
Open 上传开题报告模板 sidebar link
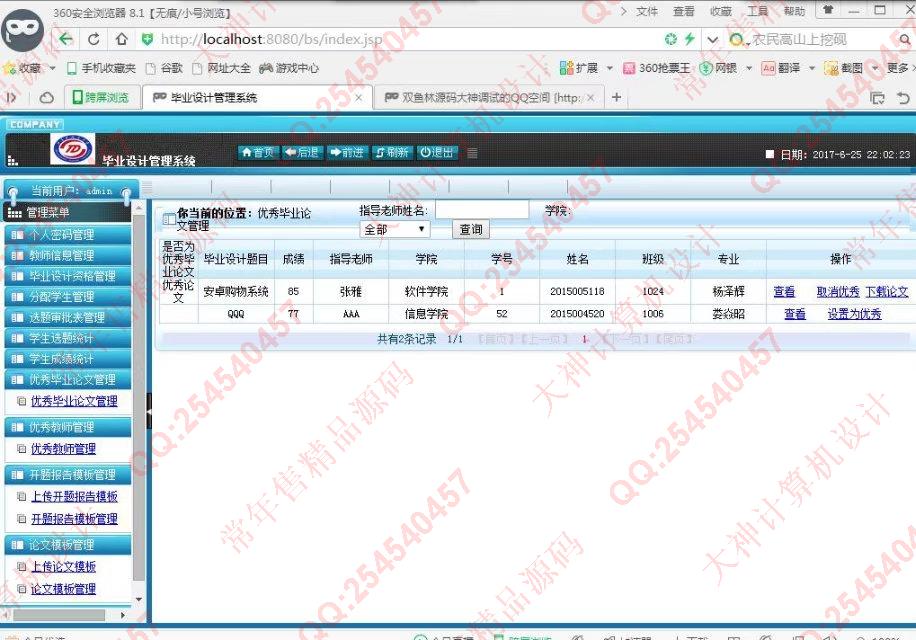74,496
